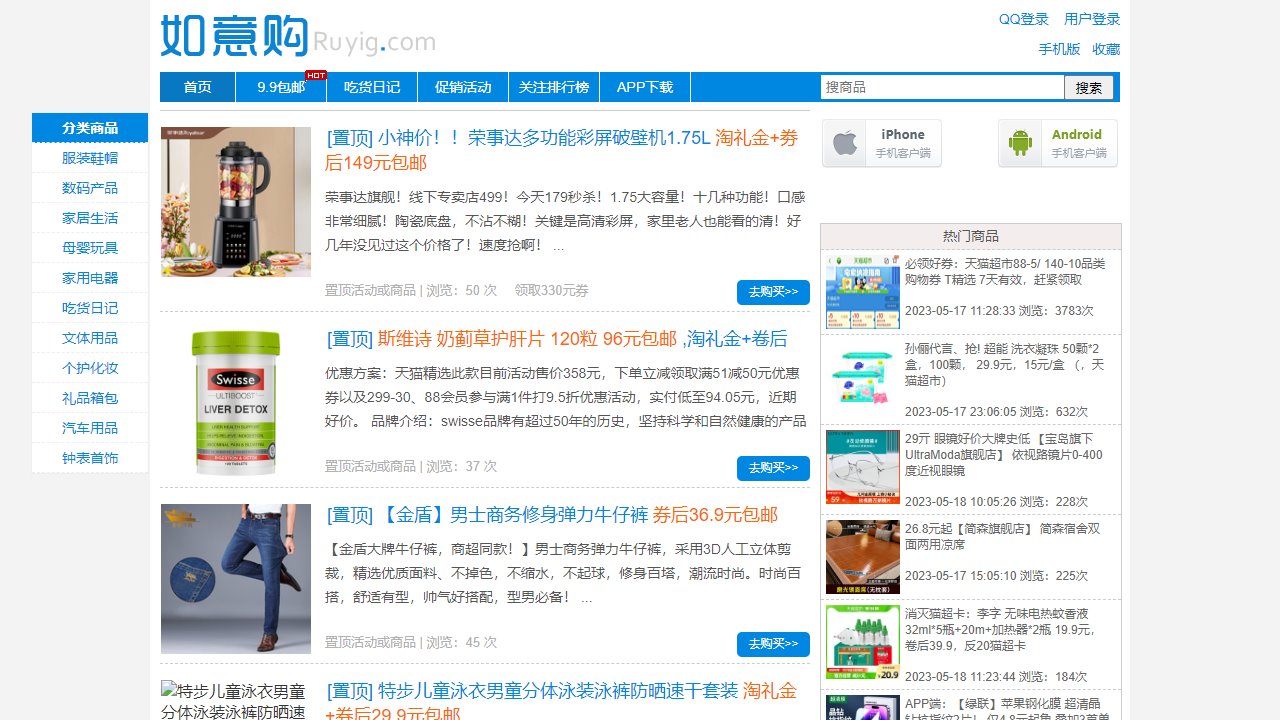Screen dimensions: 1280x720
Task: Open the 首页 navigation tab
Action: [198, 87]
